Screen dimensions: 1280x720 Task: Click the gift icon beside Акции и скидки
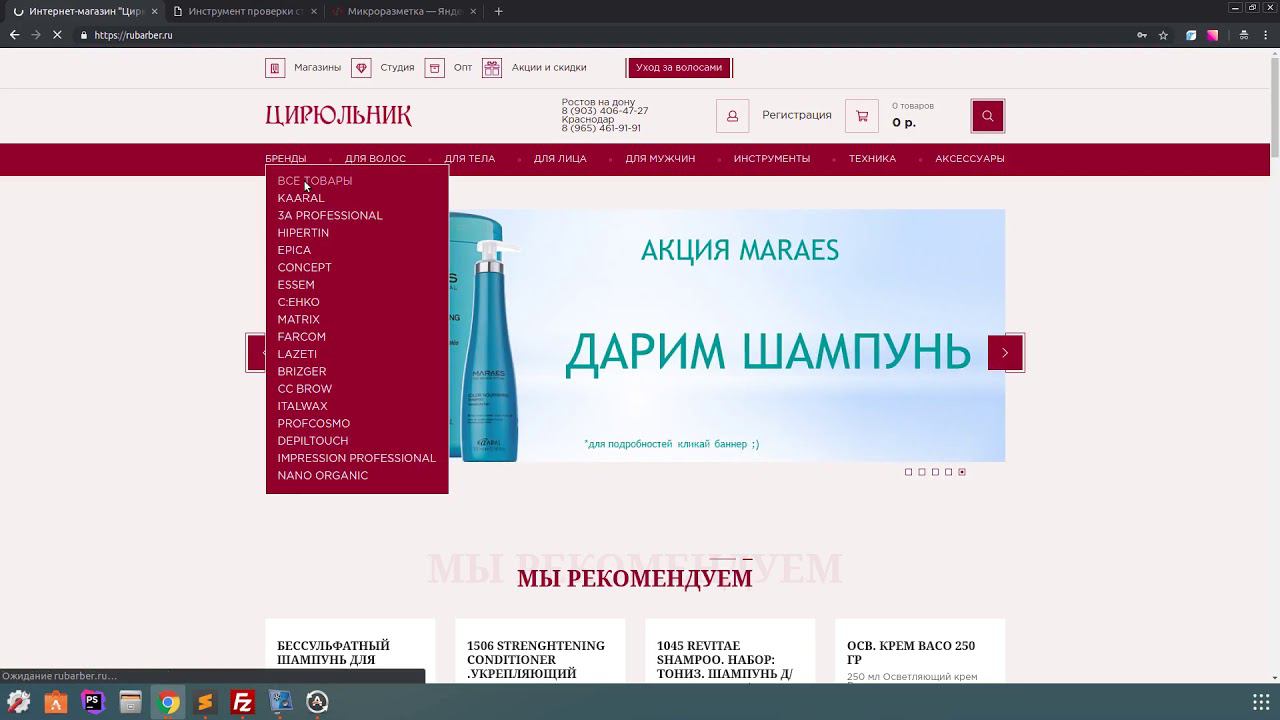click(x=492, y=68)
